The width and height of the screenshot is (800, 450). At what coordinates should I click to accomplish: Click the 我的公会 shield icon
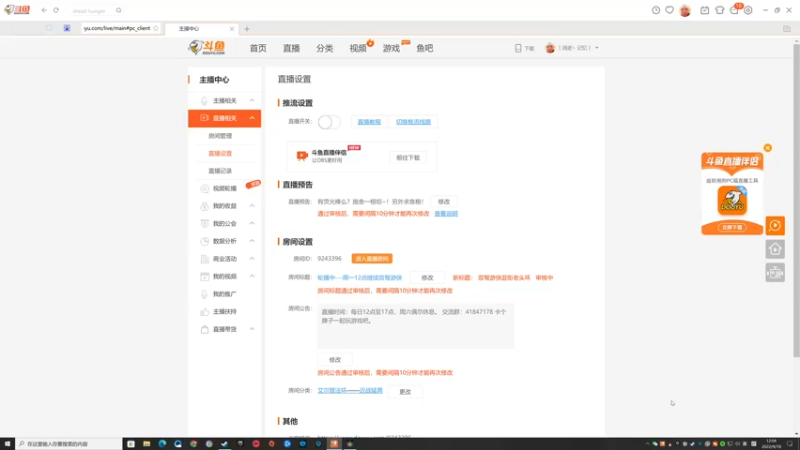pyautogui.click(x=204, y=223)
